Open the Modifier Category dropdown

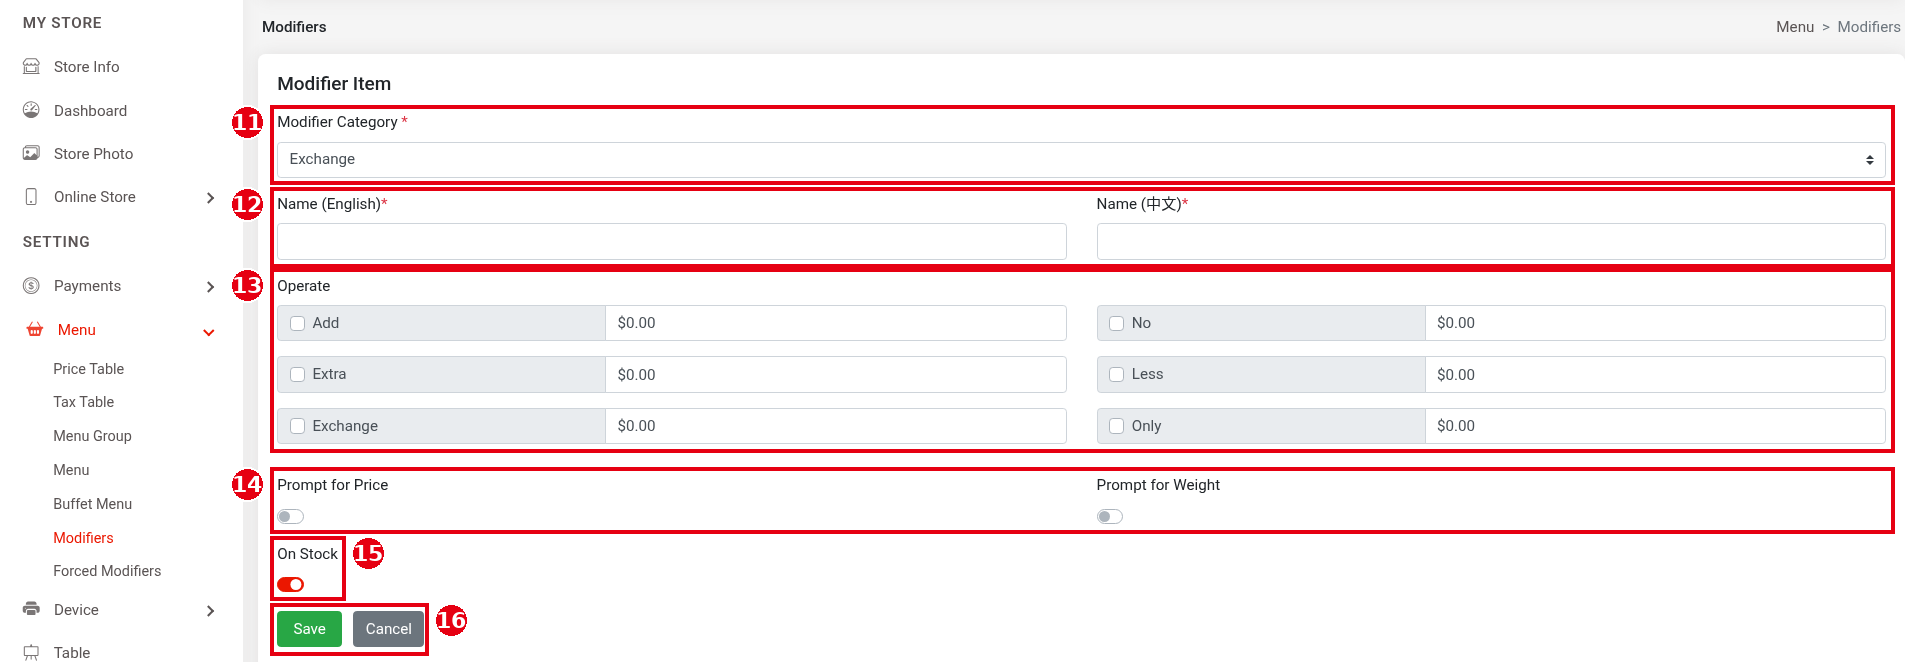[x=1081, y=160]
